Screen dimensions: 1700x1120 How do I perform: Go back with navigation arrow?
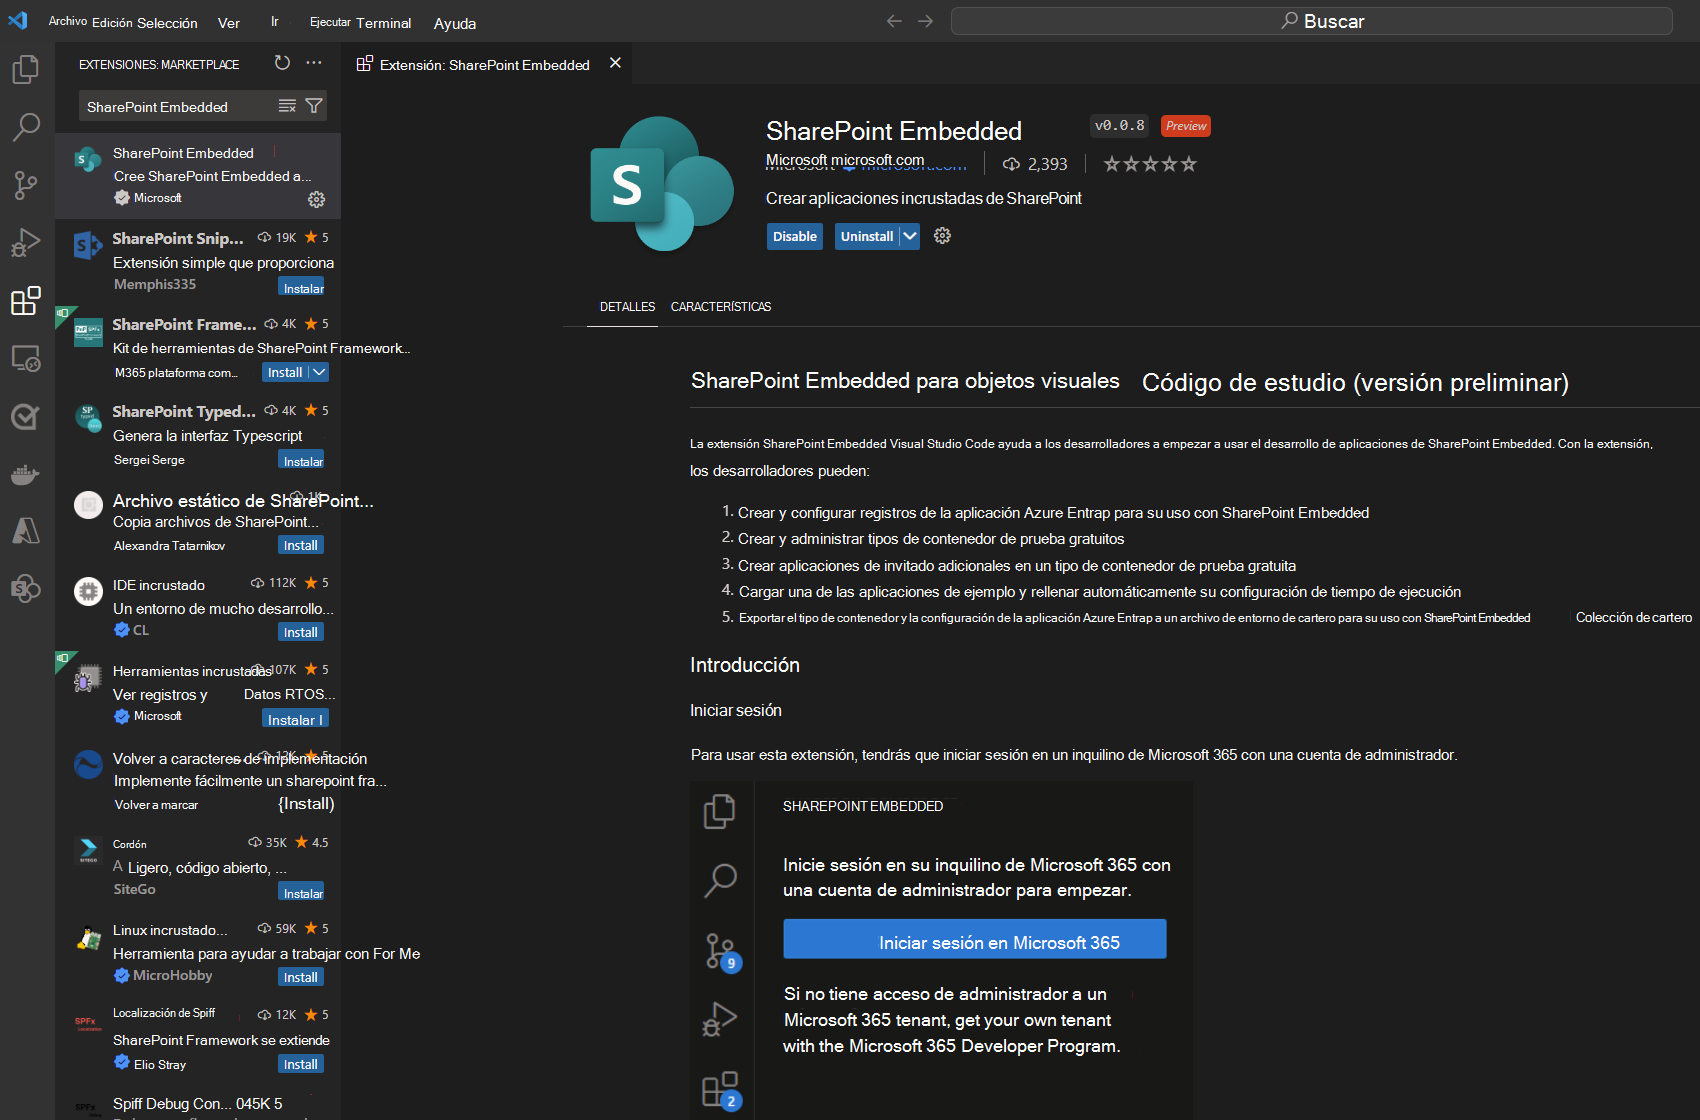click(x=894, y=21)
